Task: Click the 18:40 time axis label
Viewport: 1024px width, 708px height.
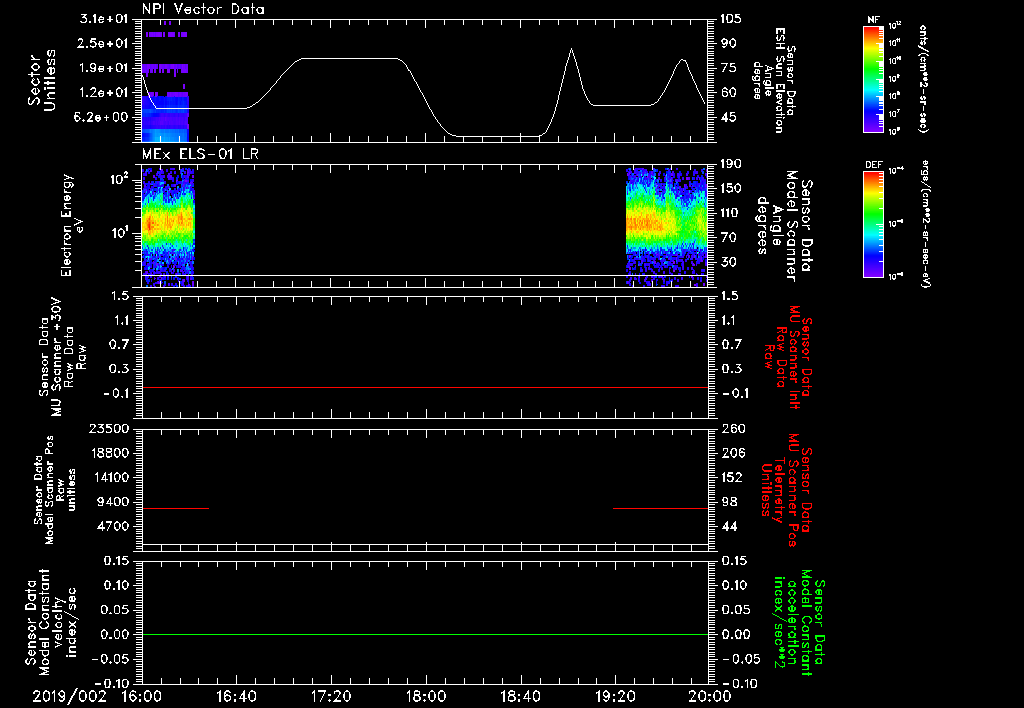Action: click(x=520, y=696)
